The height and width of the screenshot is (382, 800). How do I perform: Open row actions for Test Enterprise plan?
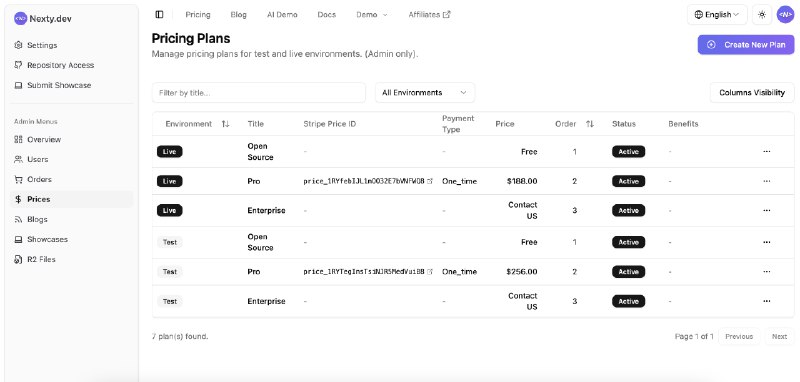click(766, 301)
